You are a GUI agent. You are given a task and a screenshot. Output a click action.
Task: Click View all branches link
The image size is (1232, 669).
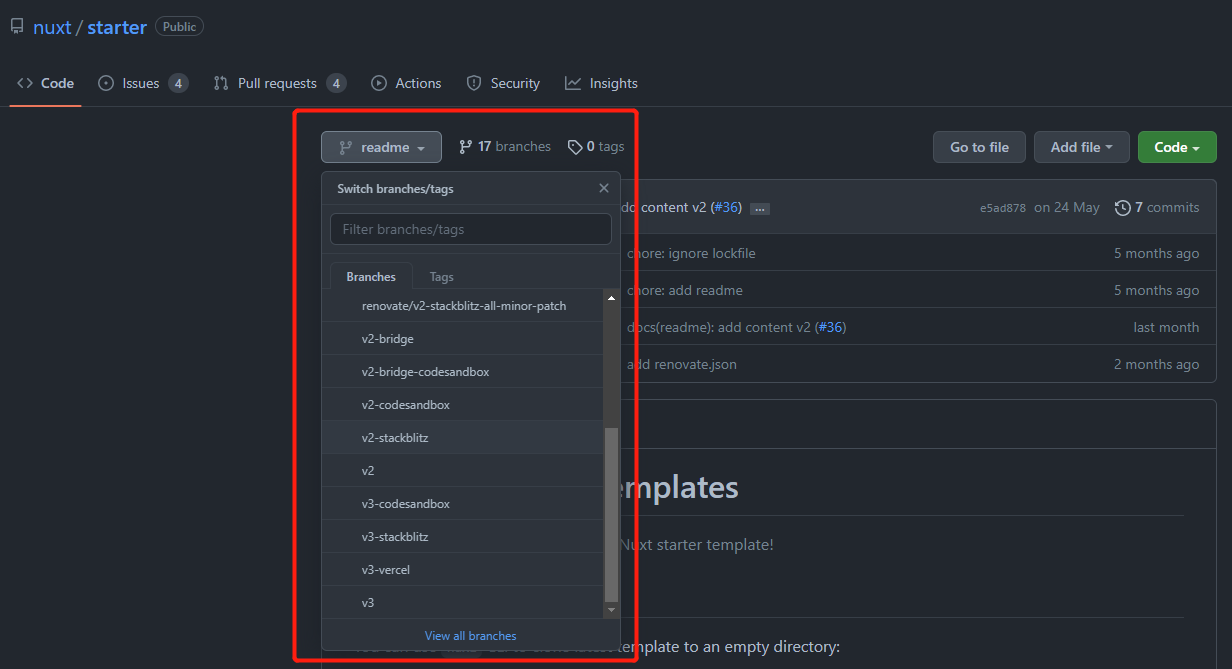coord(471,635)
